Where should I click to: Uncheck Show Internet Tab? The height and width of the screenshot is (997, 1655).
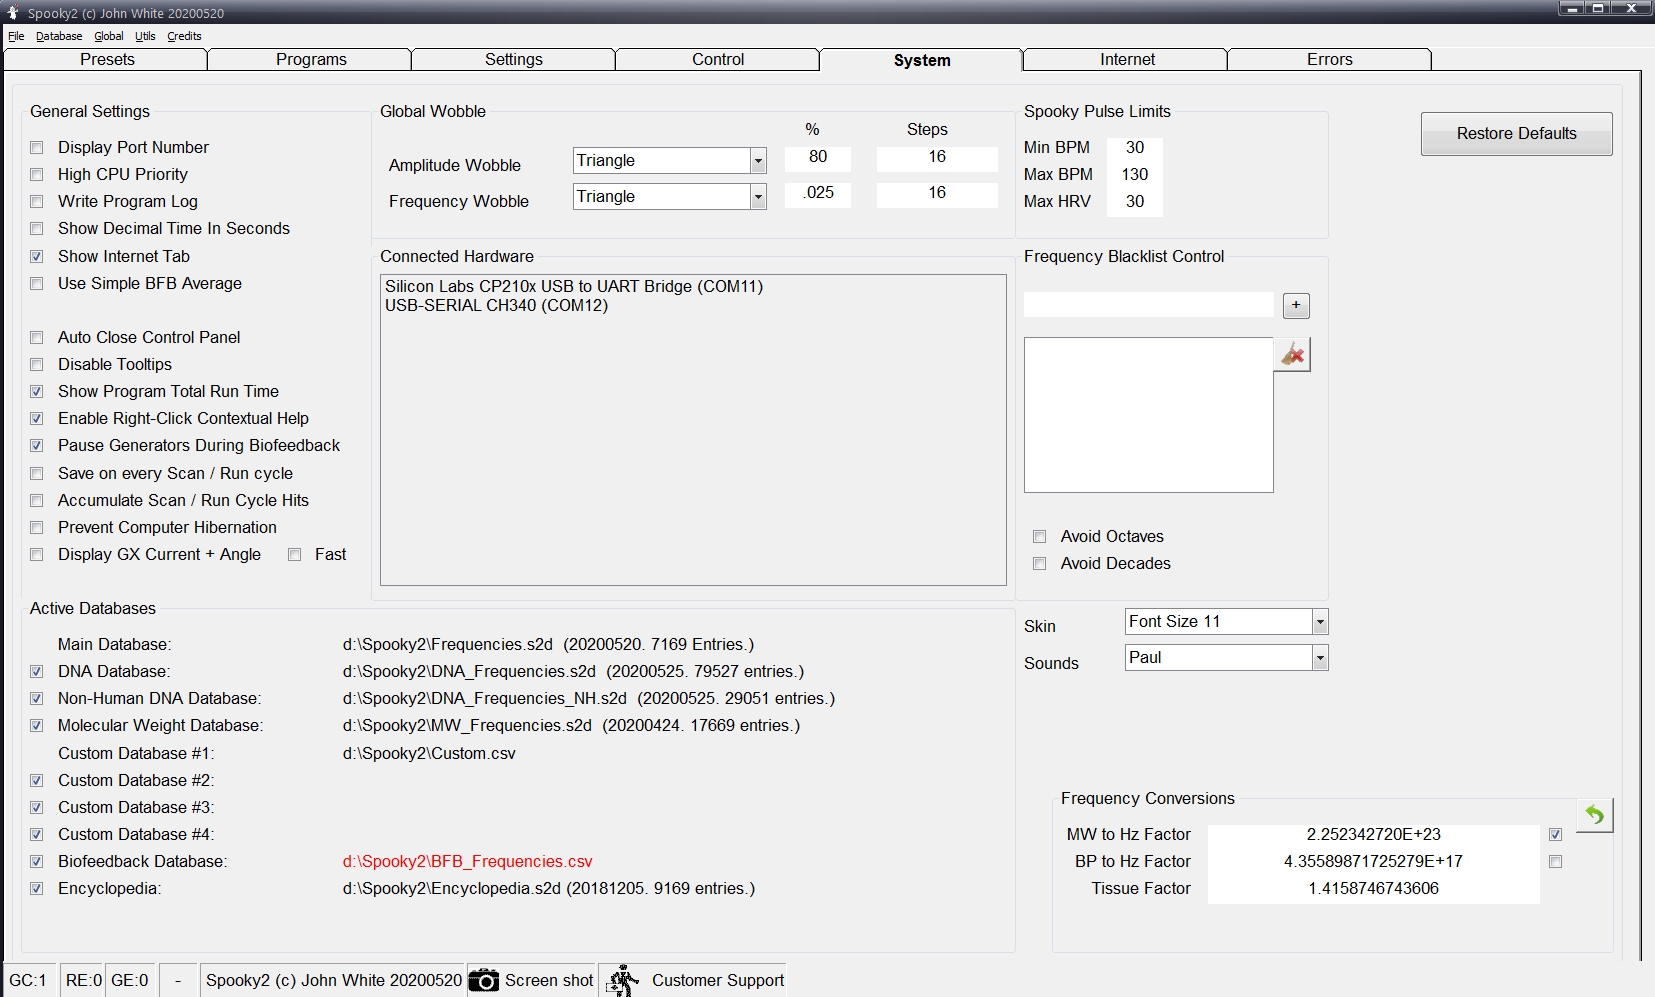(37, 257)
